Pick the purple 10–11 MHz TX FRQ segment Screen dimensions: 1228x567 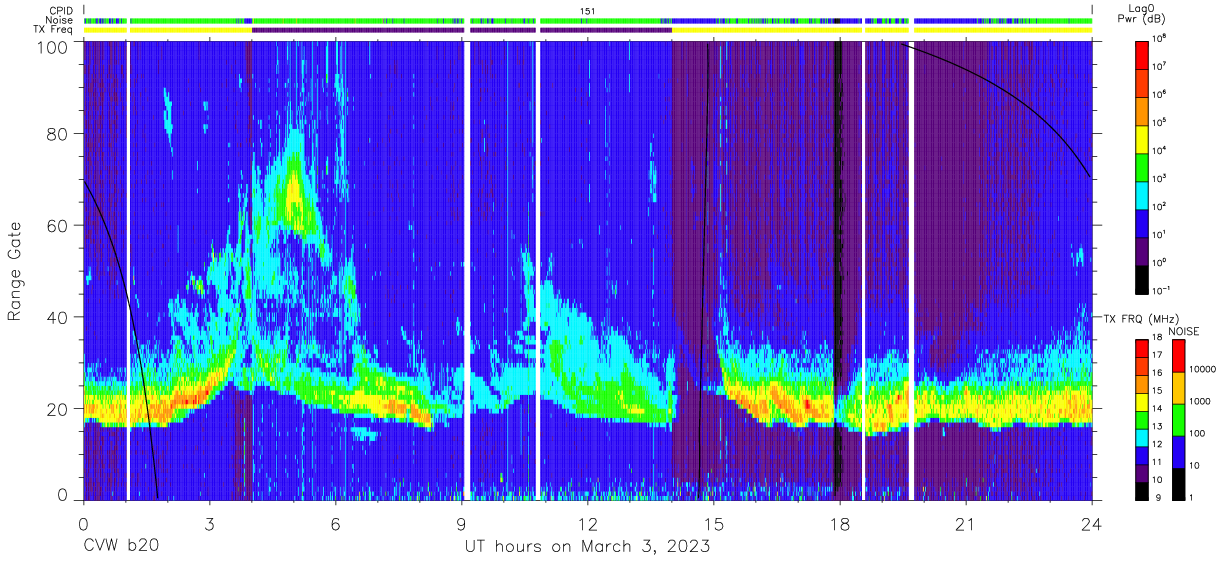click(x=1142, y=473)
